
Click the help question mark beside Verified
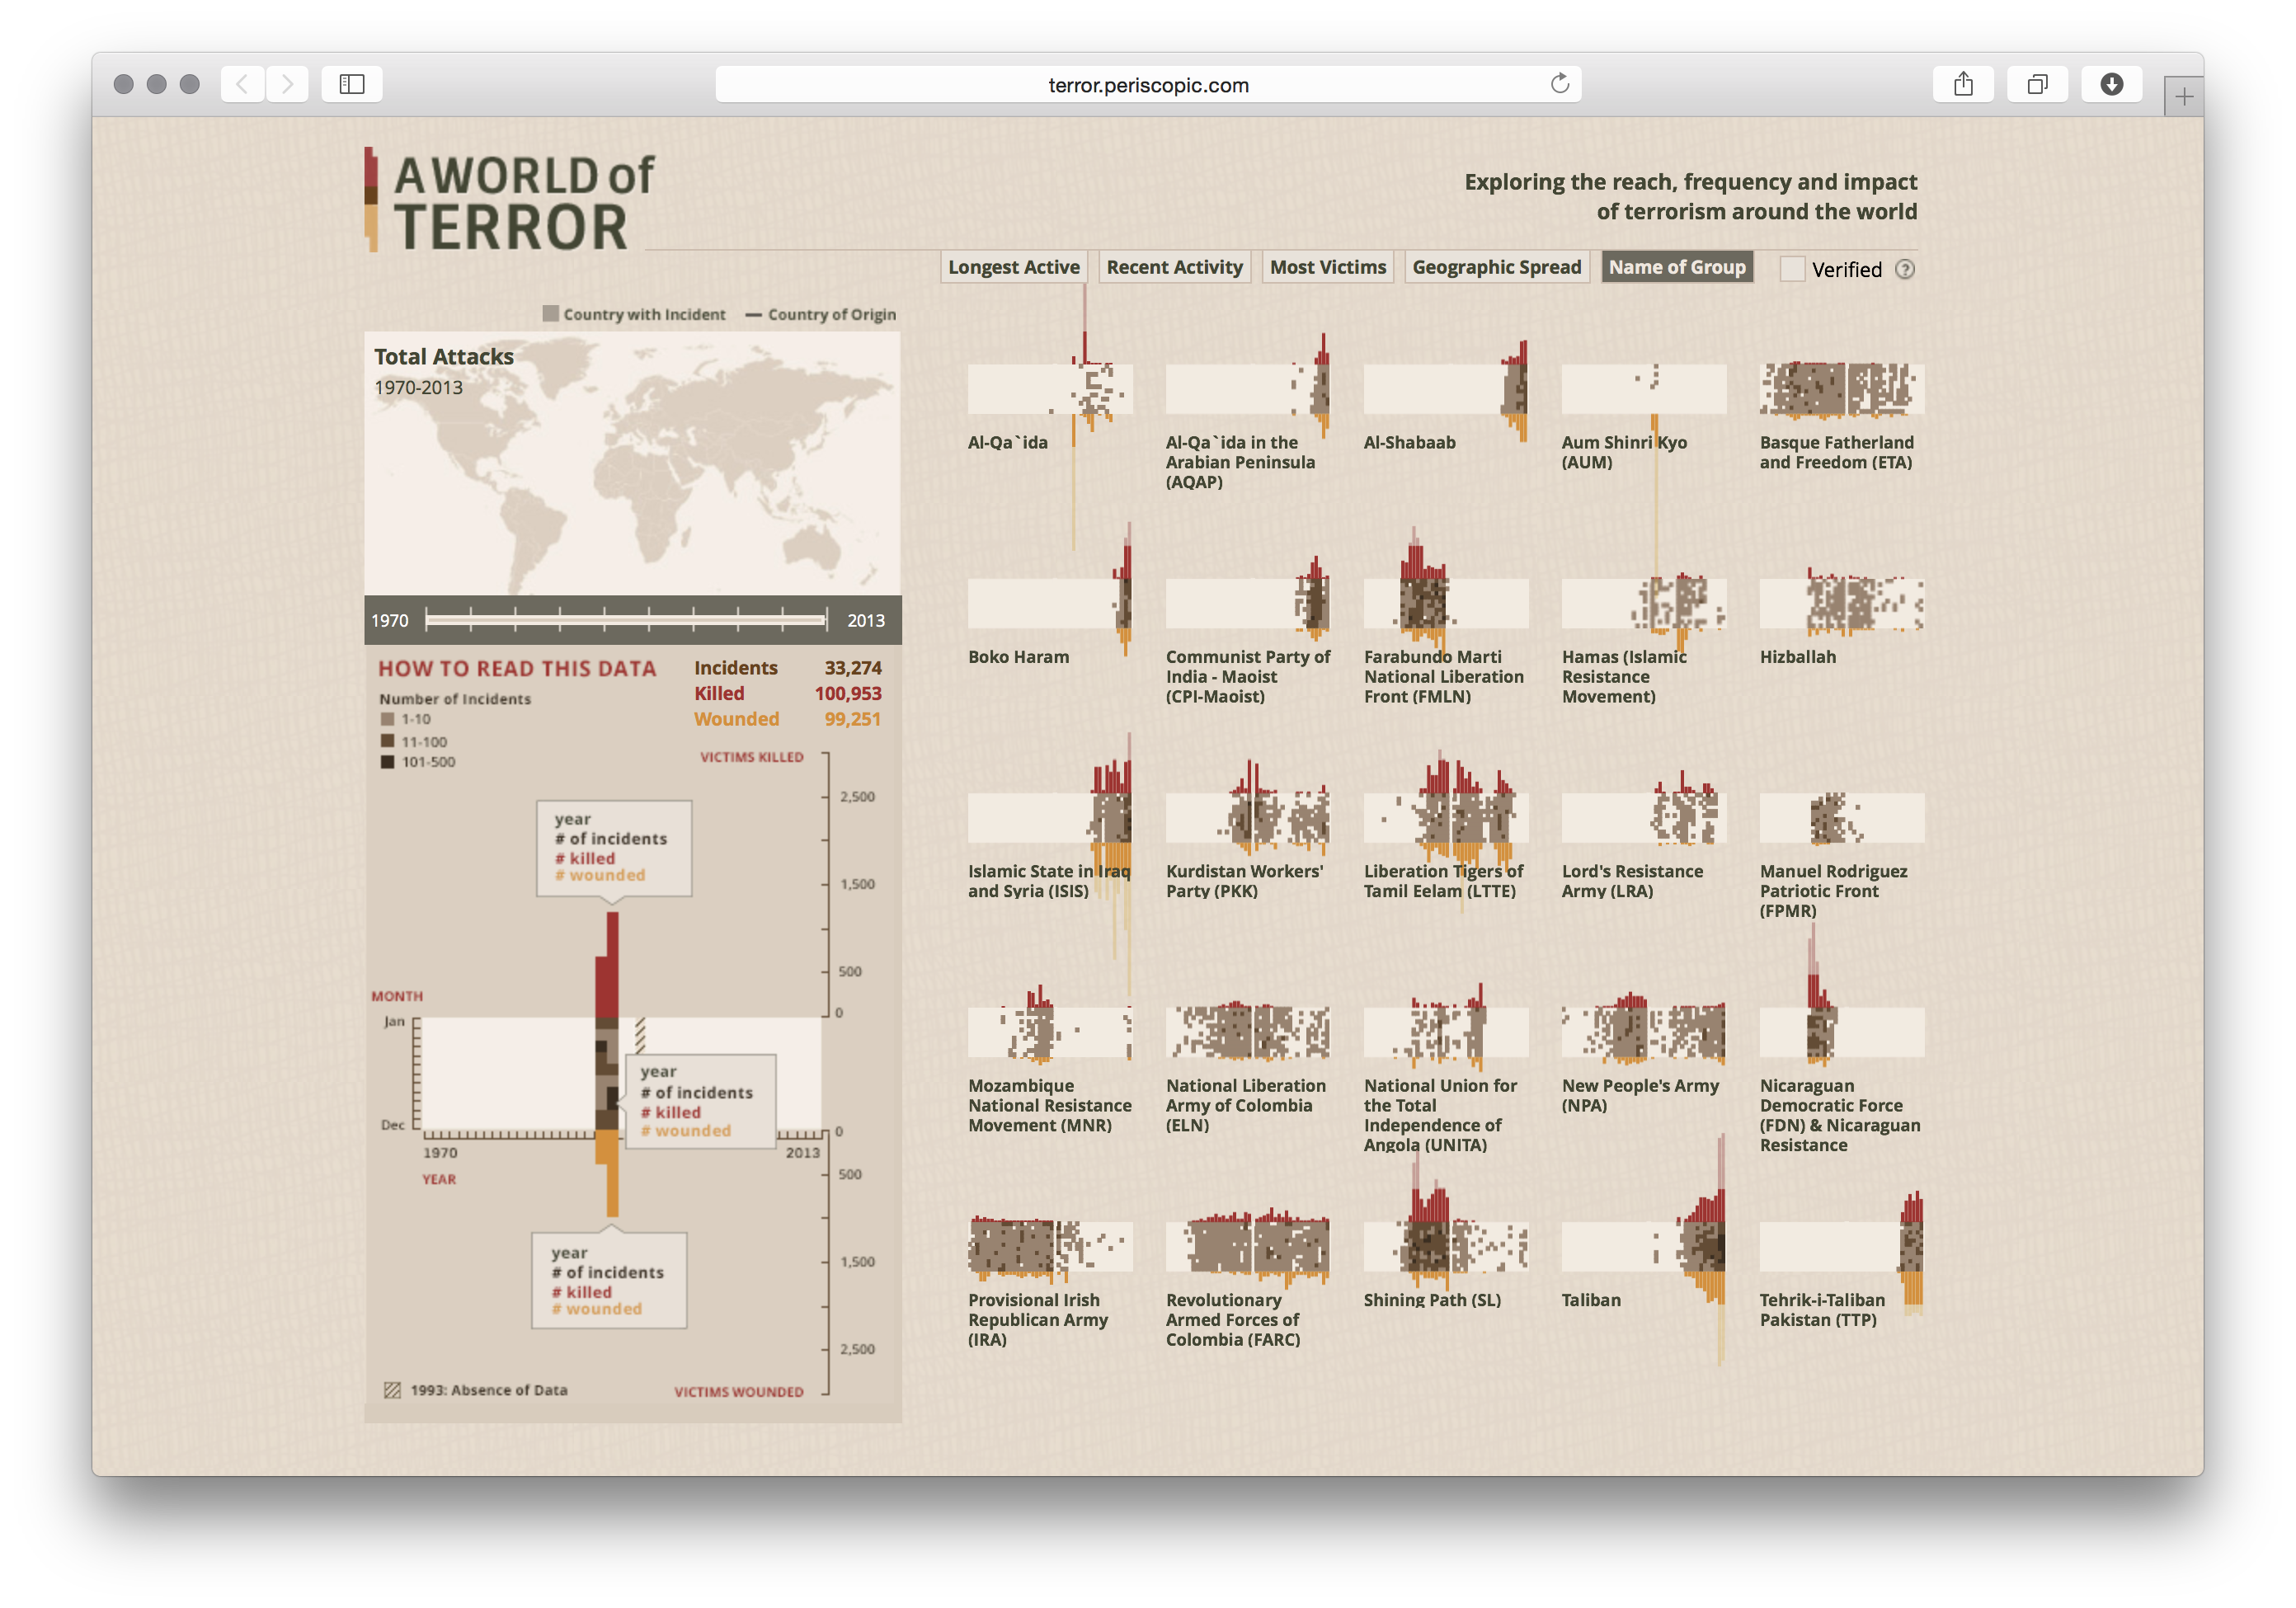(x=1906, y=269)
